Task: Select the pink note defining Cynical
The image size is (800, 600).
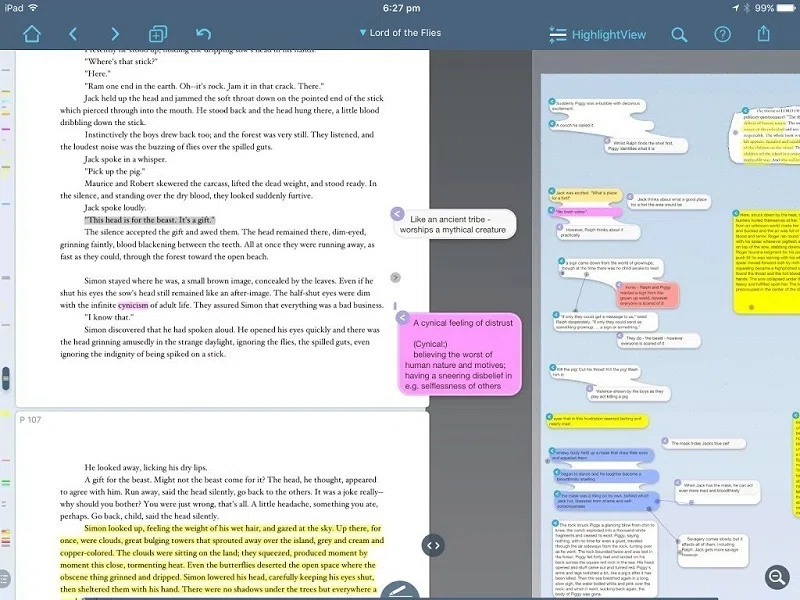Action: coord(459,354)
